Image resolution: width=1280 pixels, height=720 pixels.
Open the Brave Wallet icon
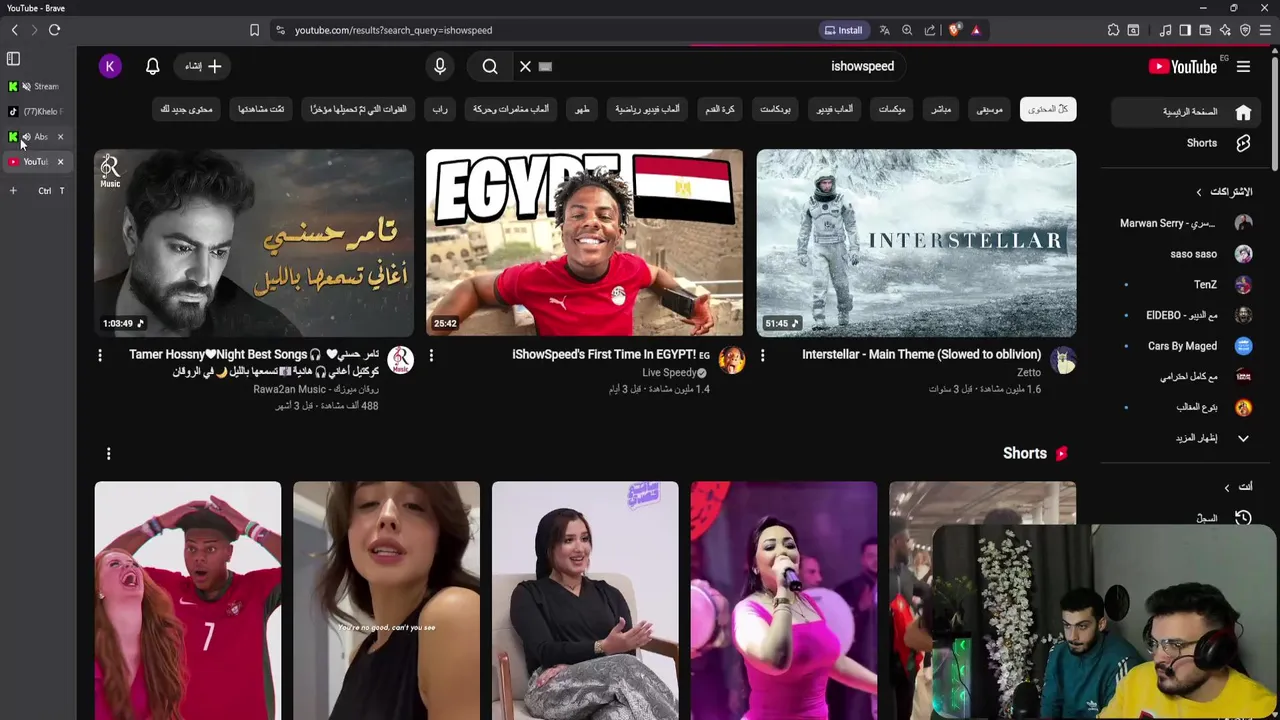click(1205, 30)
